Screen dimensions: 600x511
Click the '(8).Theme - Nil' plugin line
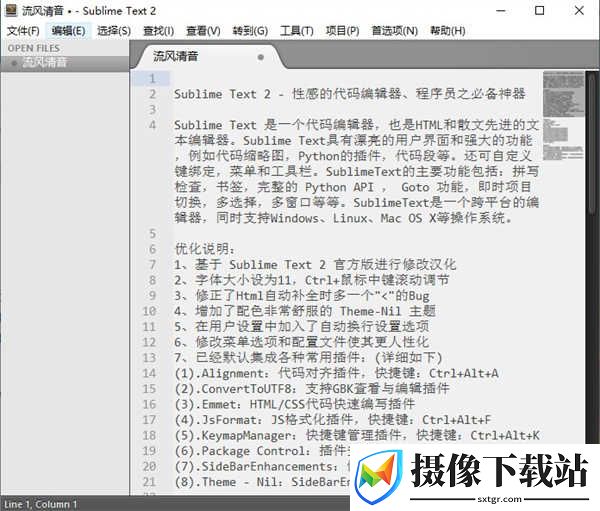262,482
